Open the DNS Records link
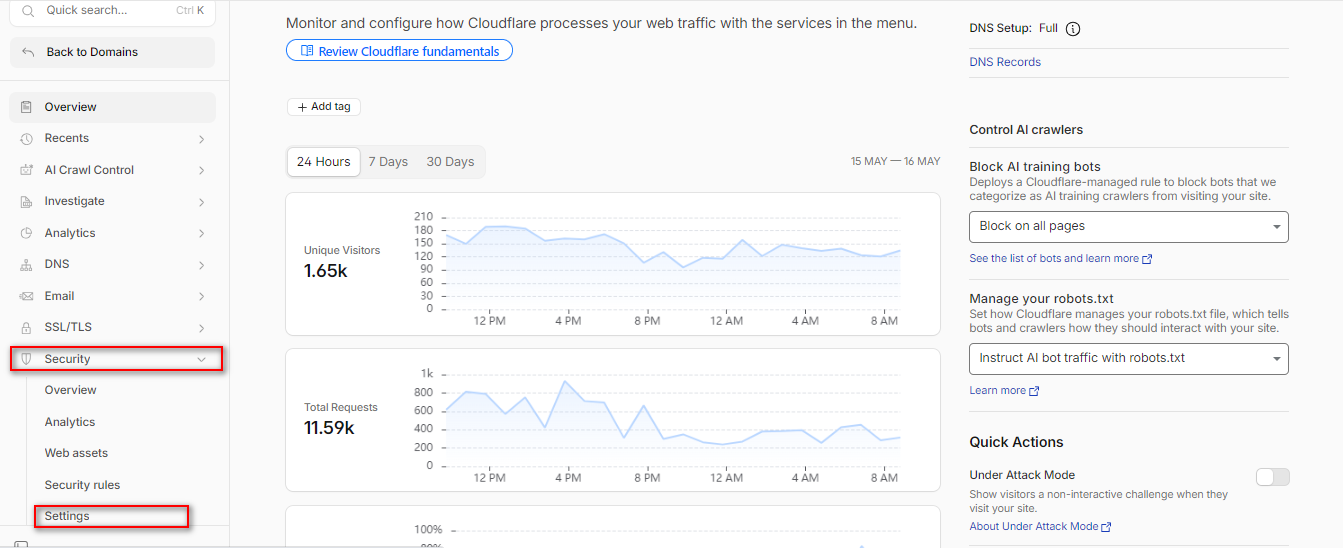 (x=1005, y=62)
